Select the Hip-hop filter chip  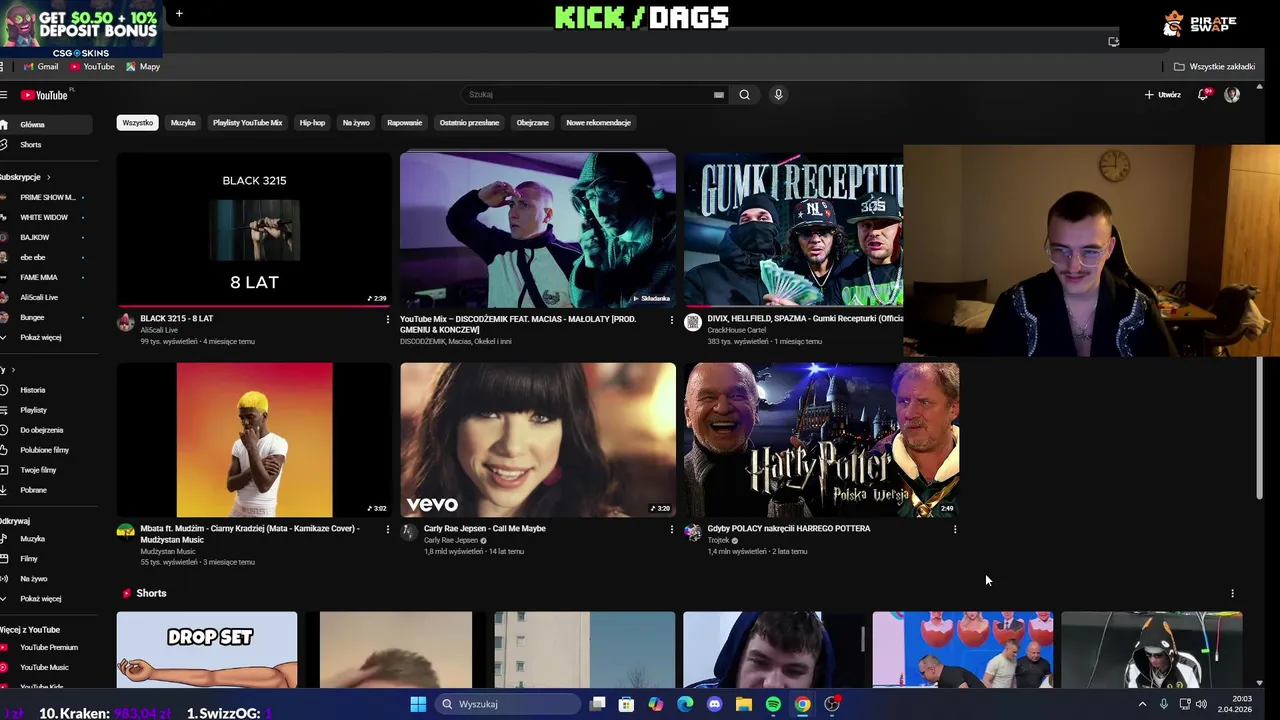pos(312,123)
